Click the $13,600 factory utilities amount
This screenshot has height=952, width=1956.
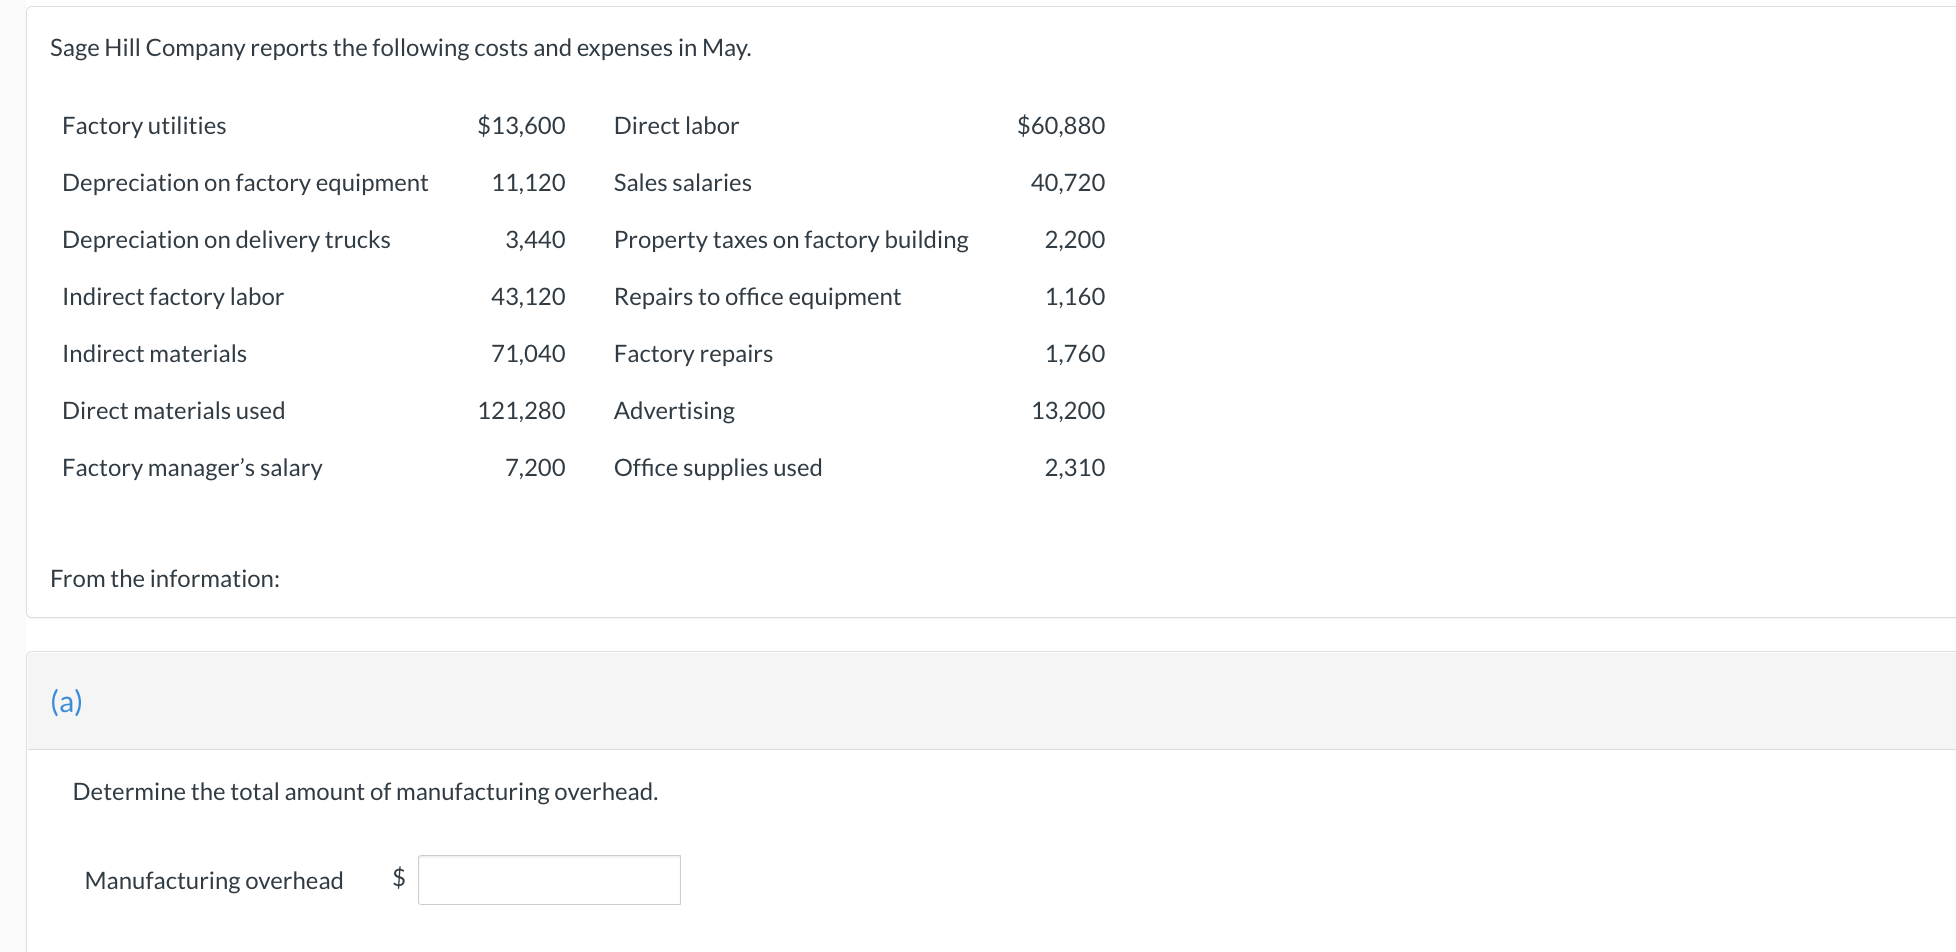(521, 126)
